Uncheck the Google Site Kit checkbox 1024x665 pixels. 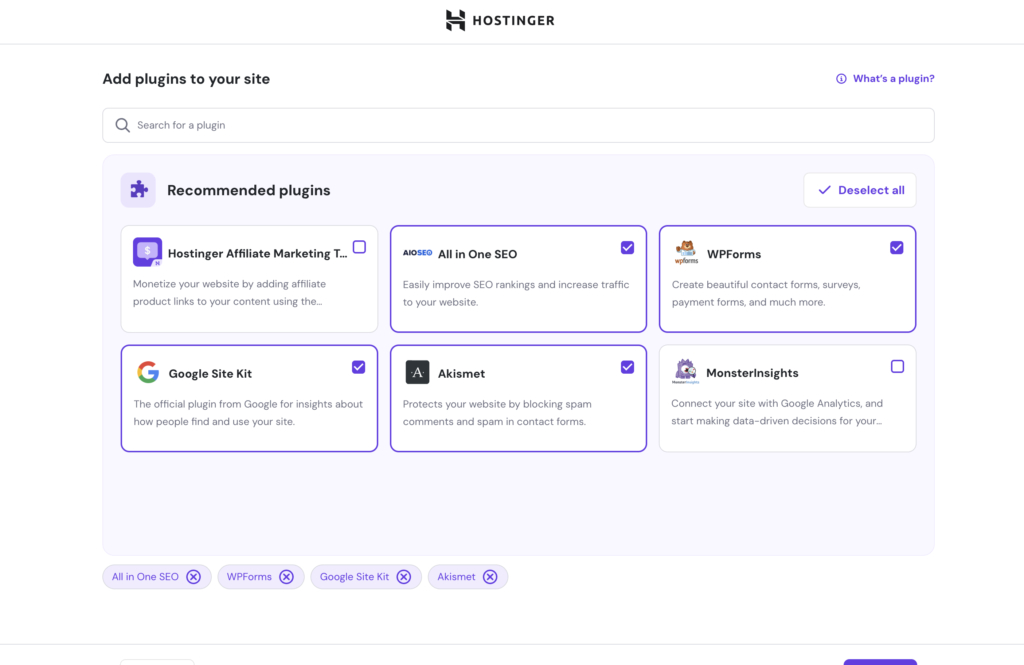coord(359,367)
